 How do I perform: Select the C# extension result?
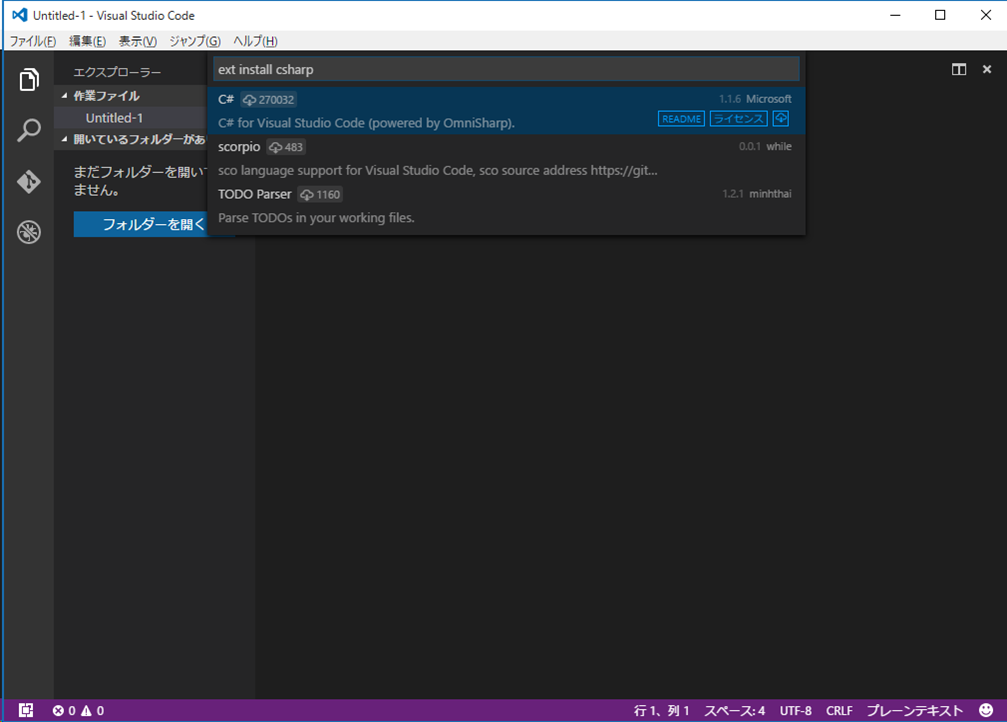click(x=506, y=110)
